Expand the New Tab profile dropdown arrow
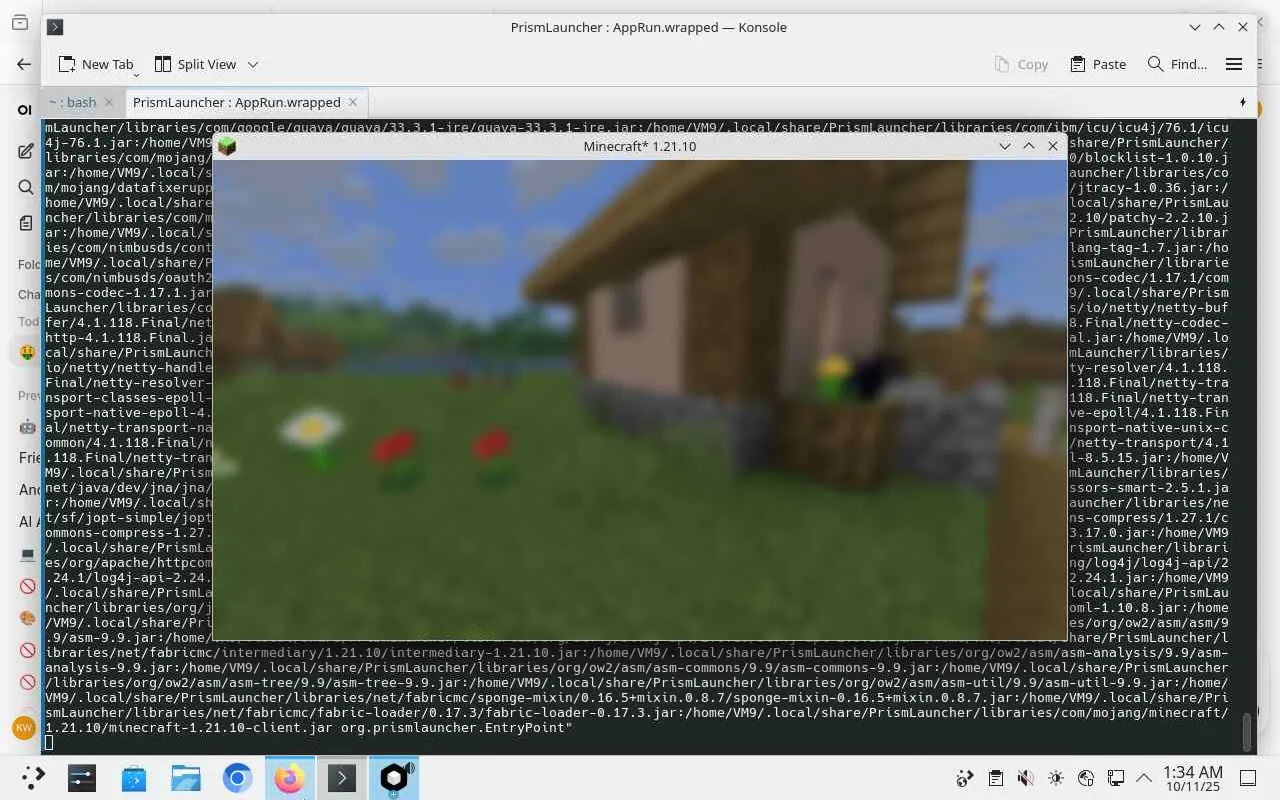The height and width of the screenshot is (800, 1280). (x=136, y=75)
